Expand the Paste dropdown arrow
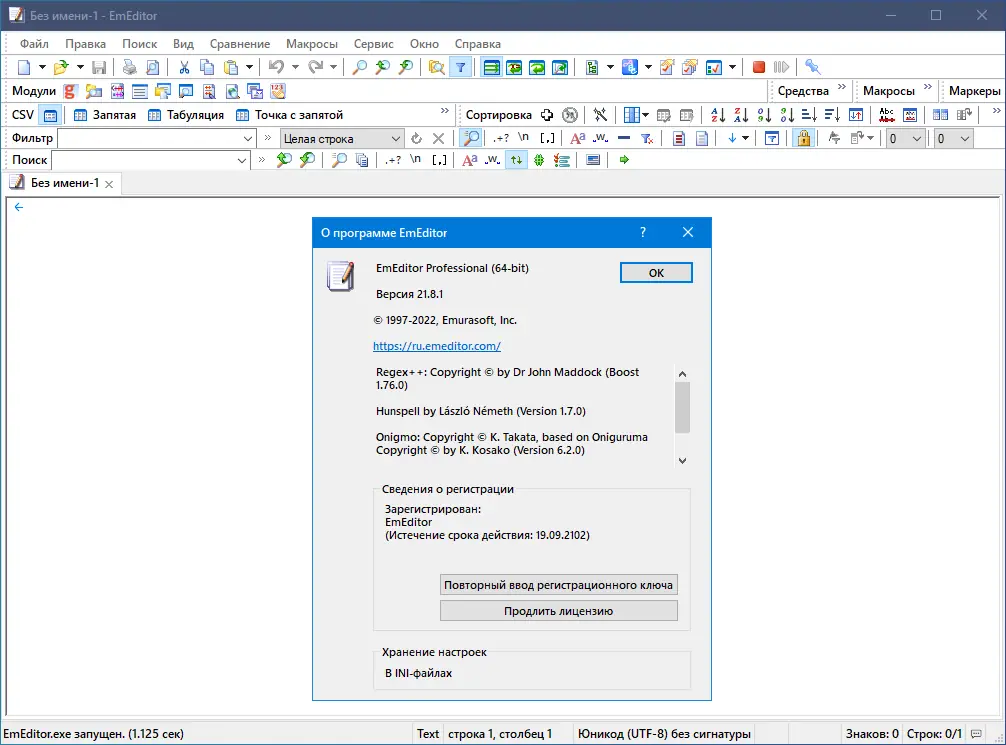The height and width of the screenshot is (745, 1006). [x=249, y=67]
